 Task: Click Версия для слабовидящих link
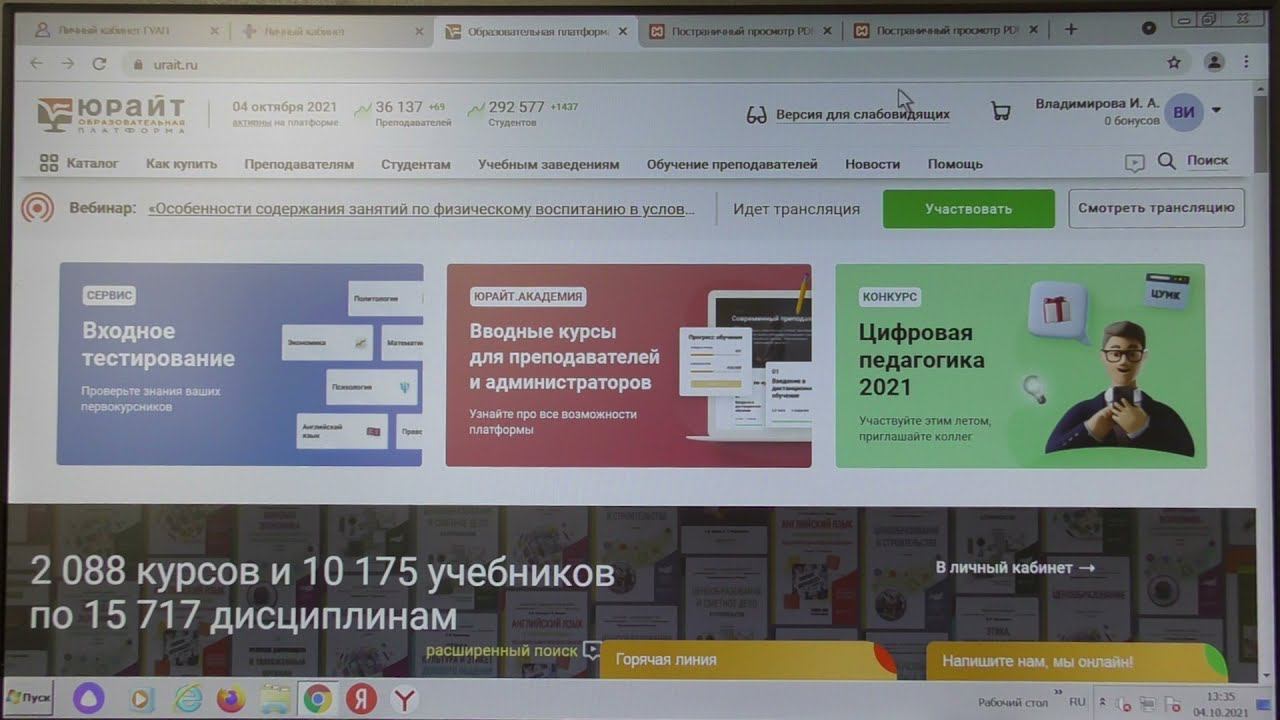point(863,114)
